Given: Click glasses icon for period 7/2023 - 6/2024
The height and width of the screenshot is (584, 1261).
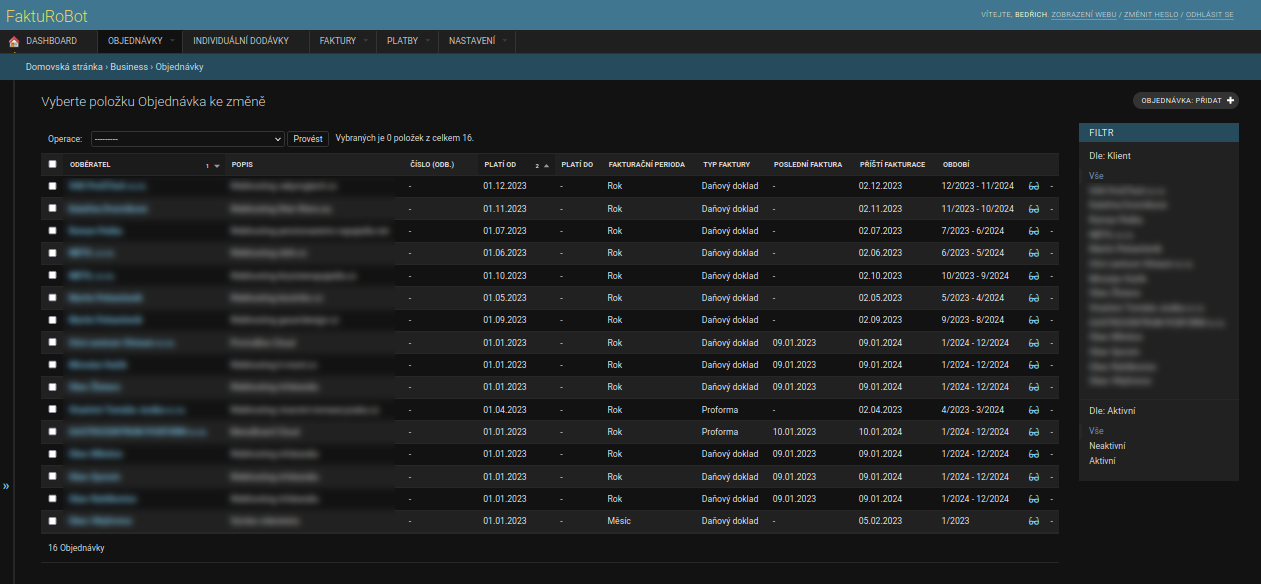Looking at the screenshot, I should [x=1034, y=231].
